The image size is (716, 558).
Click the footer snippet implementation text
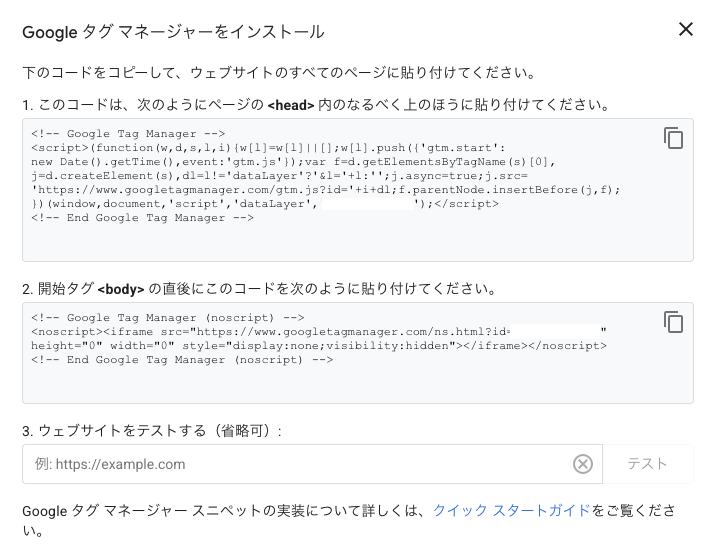click(x=225, y=510)
